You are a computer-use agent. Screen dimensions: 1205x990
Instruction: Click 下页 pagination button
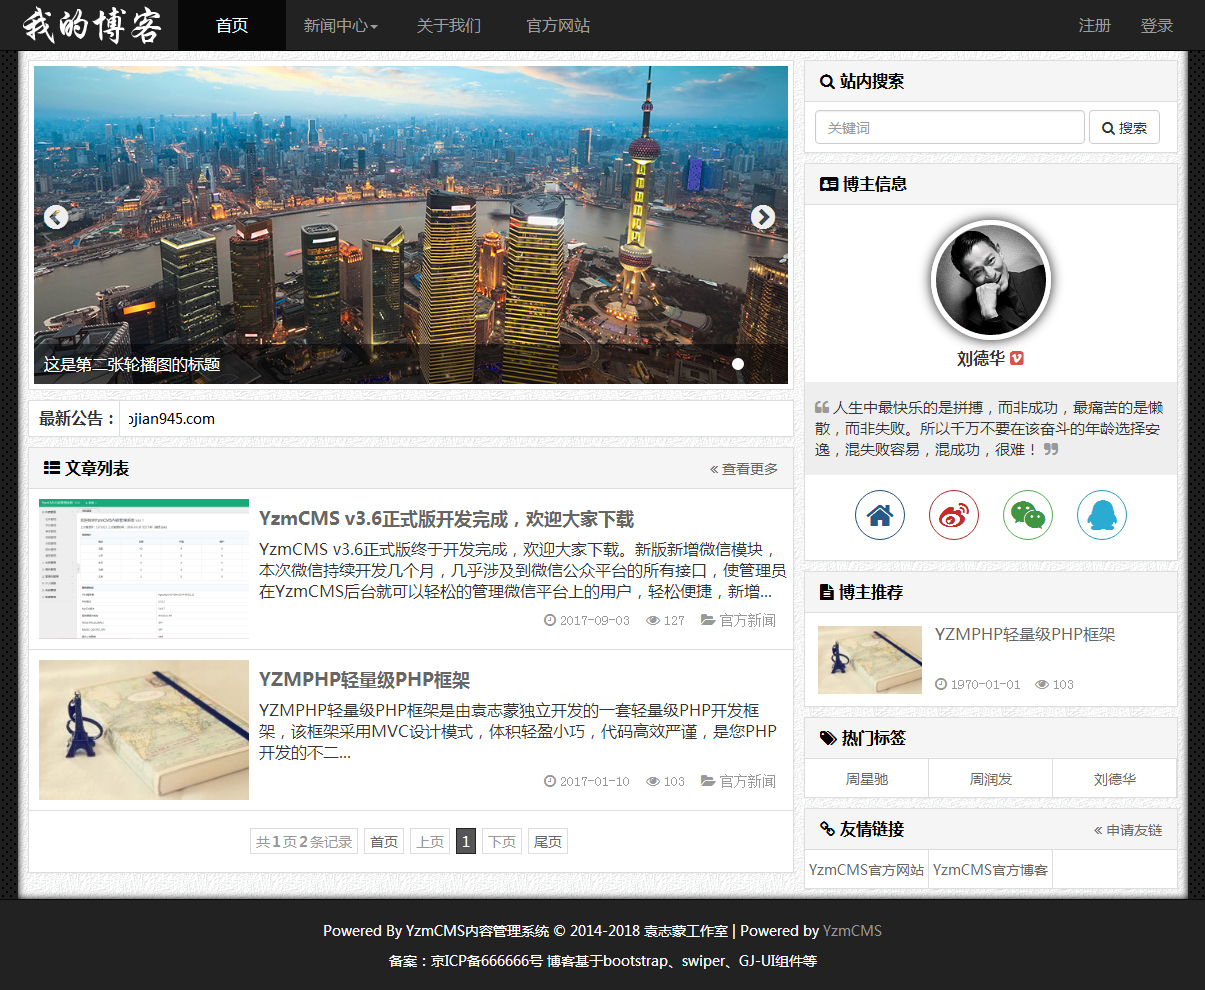pyautogui.click(x=502, y=842)
